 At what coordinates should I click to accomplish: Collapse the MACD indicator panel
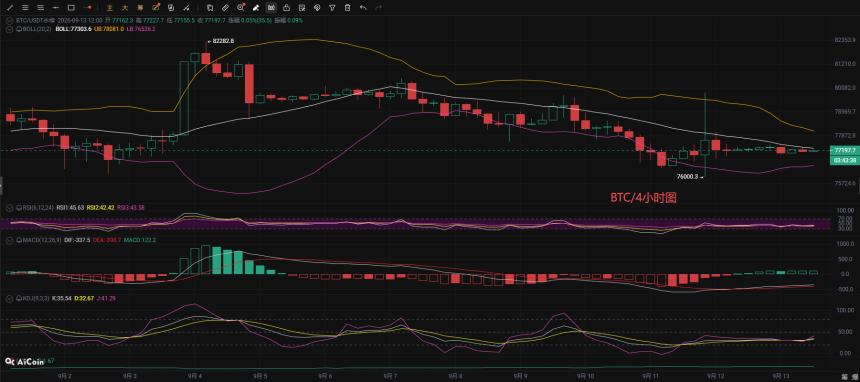coord(9,239)
